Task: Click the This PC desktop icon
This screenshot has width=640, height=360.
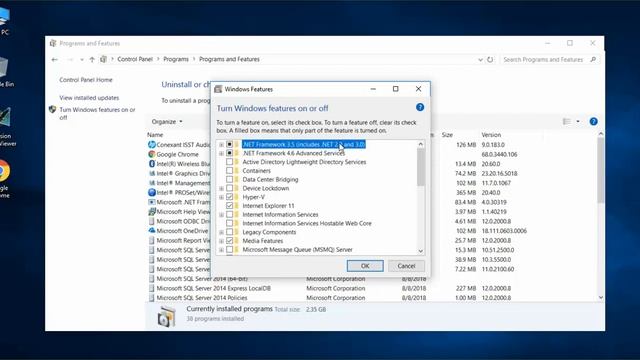Action: click(4, 16)
